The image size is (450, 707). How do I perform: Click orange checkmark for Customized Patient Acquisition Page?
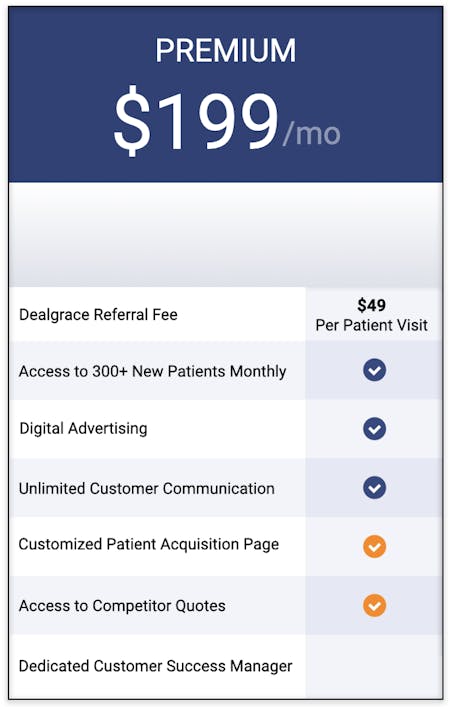tap(374, 546)
